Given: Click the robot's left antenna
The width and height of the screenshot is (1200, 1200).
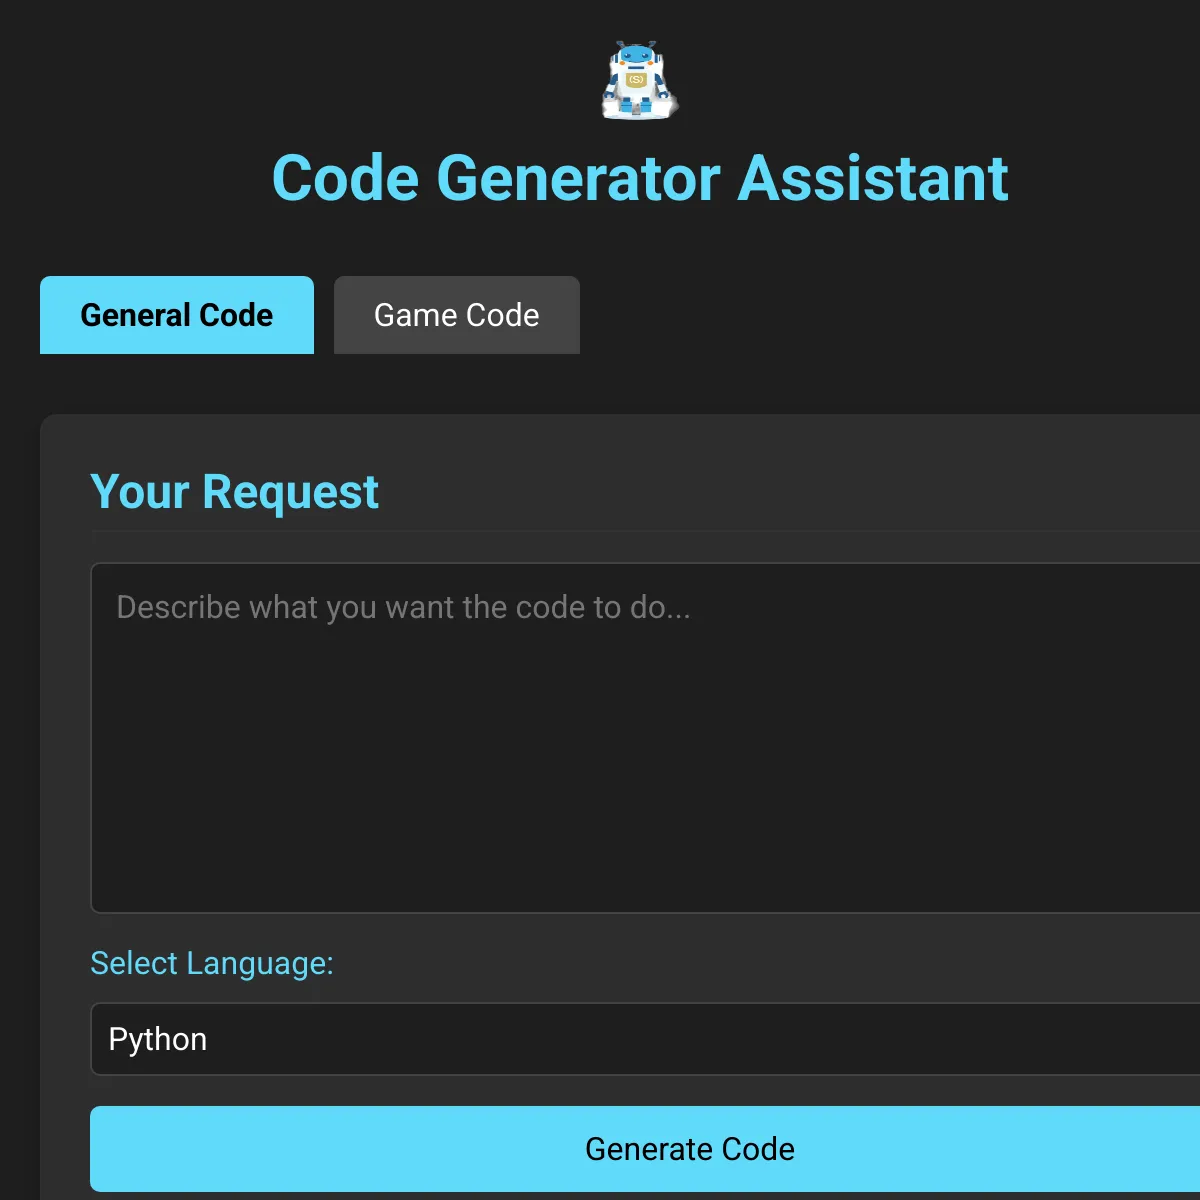Looking at the screenshot, I should pyautogui.click(x=620, y=43).
